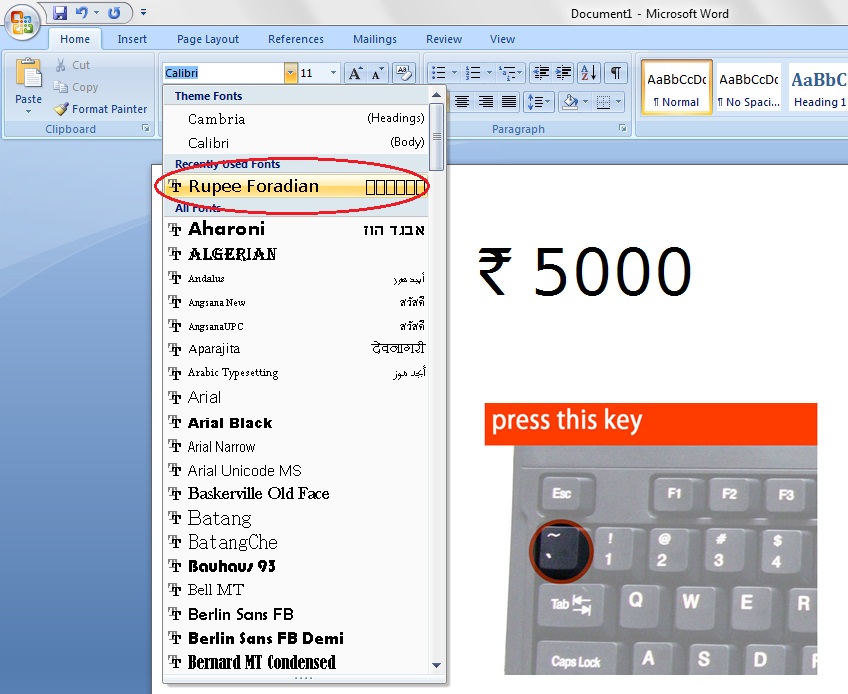The image size is (848, 694).
Task: Click the Sort A-Z icon
Action: 588,72
